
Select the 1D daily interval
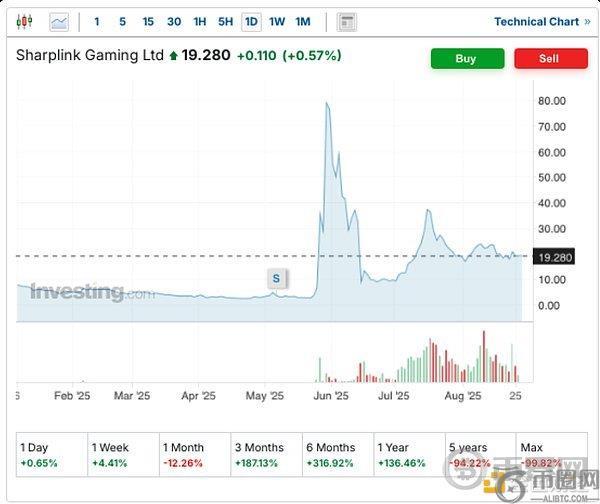[x=251, y=21]
